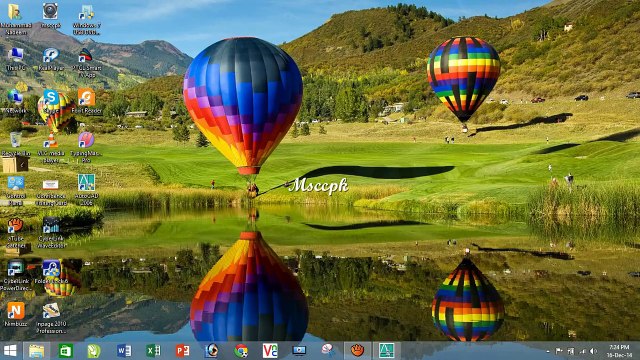Image resolution: width=640 pixels, height=360 pixels.
Task: Switch to the aTube Catcher taskbar button
Action: point(358,351)
